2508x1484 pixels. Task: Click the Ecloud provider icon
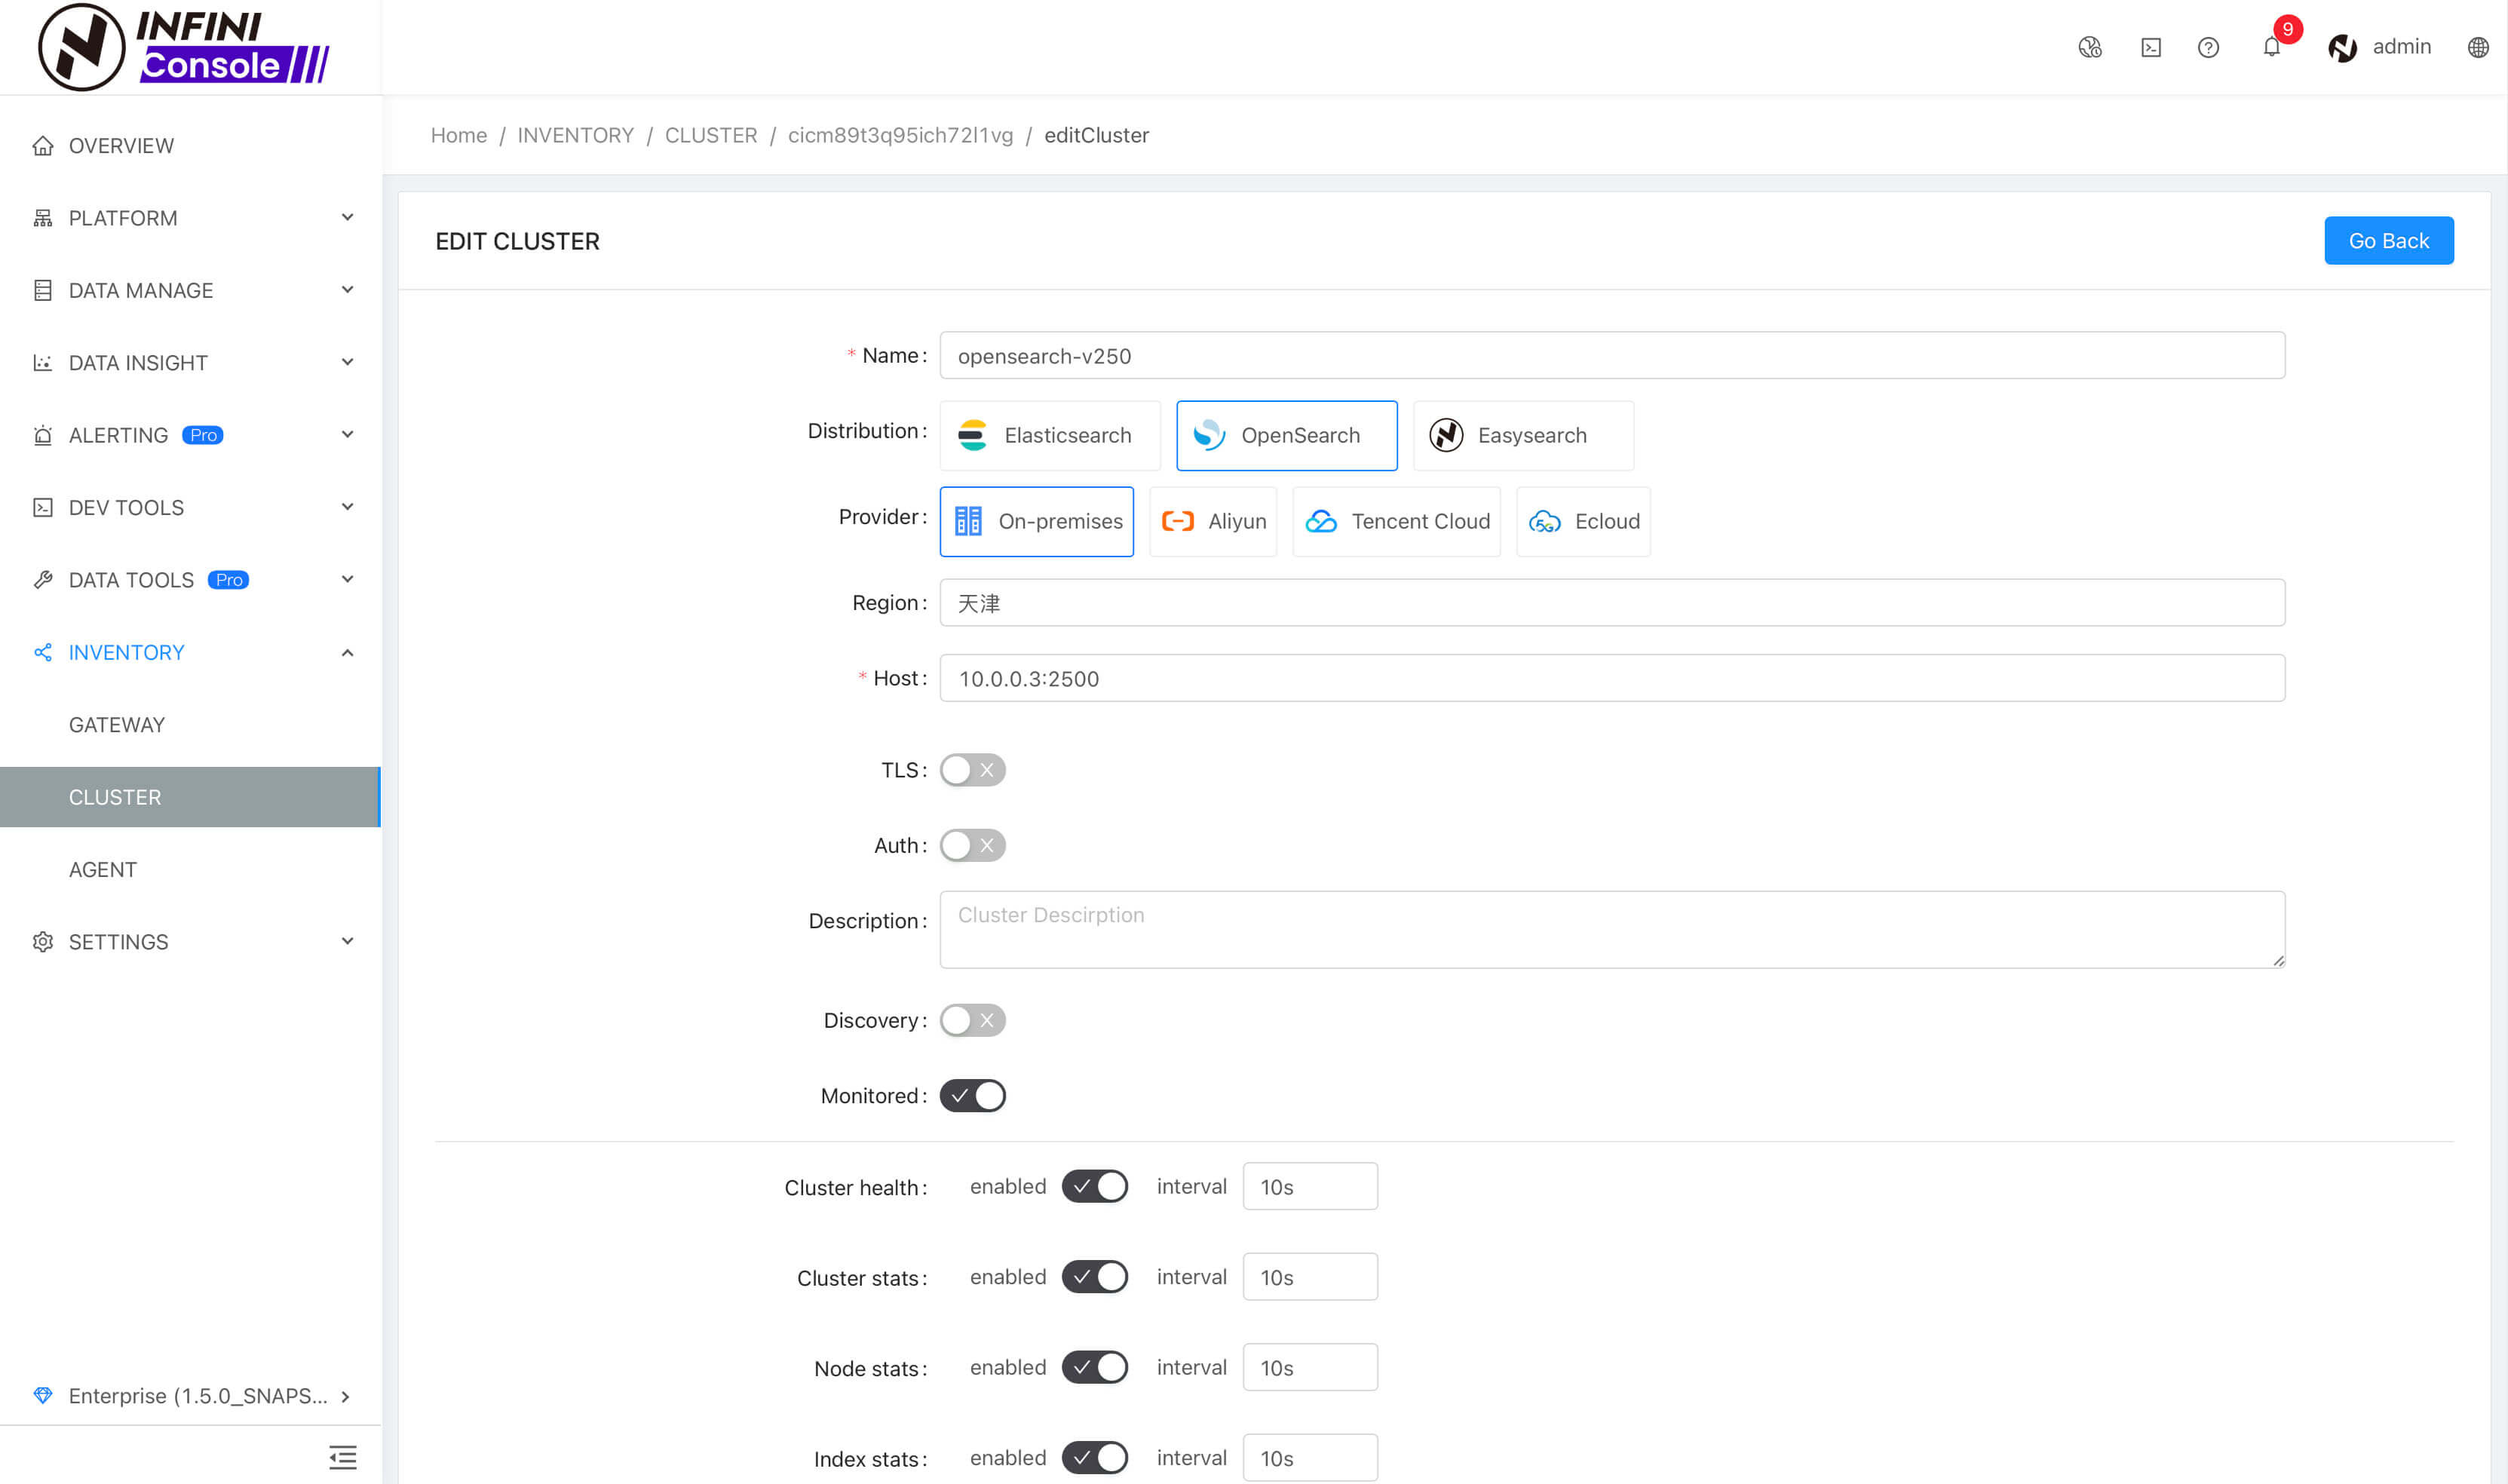click(1549, 521)
